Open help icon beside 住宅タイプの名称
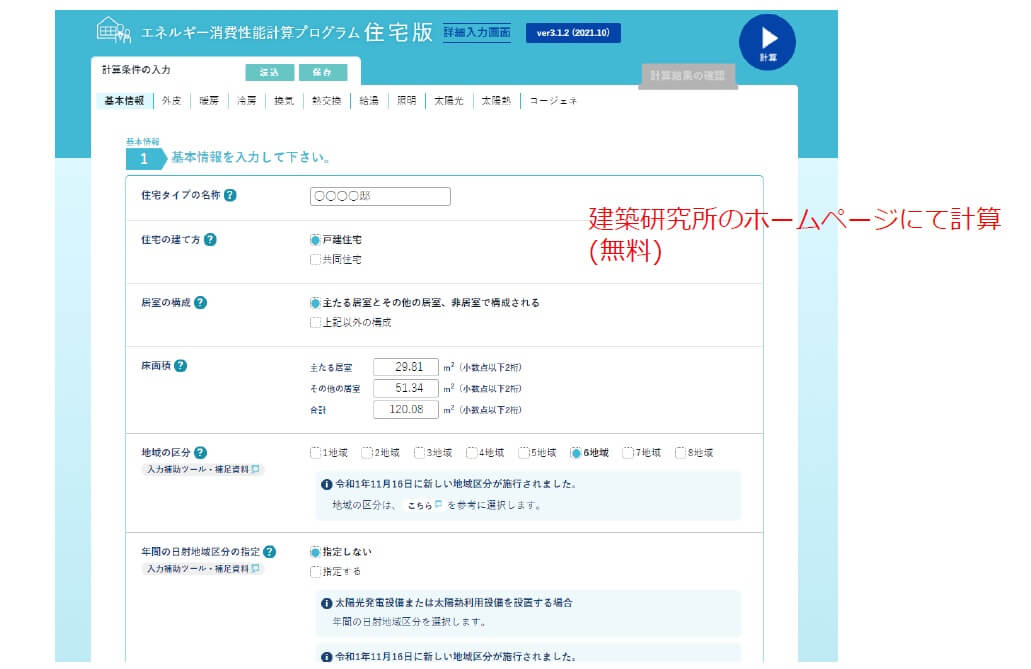Viewport: 1031px width, 669px height. pyautogui.click(x=230, y=196)
